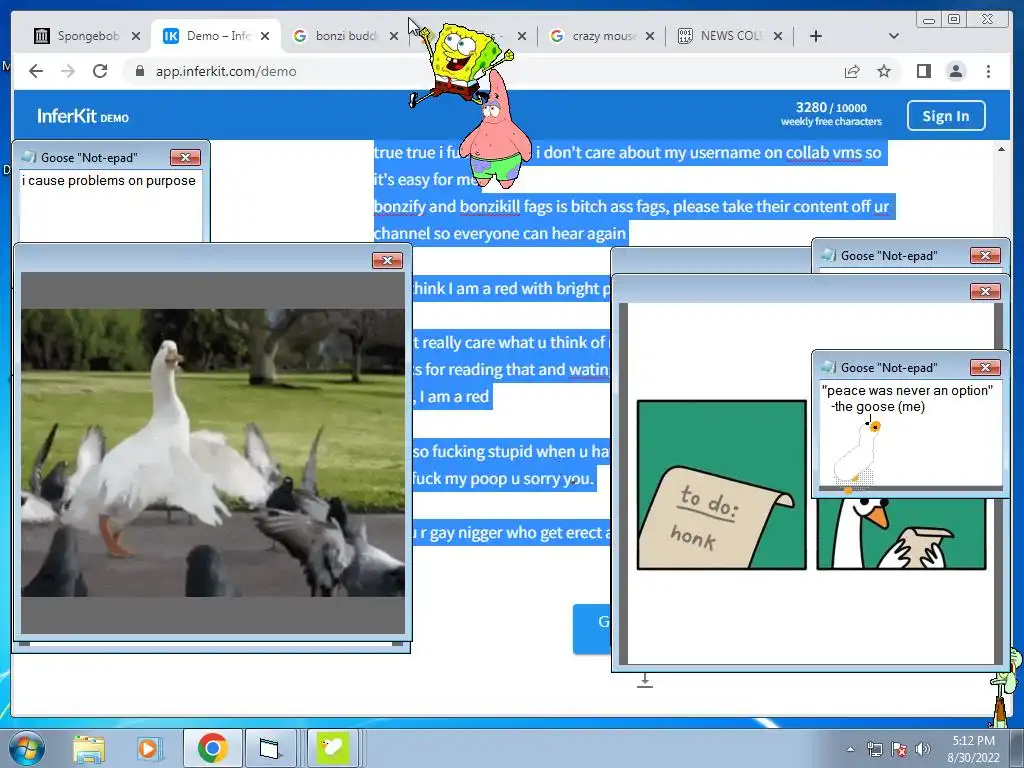The width and height of the screenshot is (1024, 768).
Task: Click the site lock icon
Action: (x=140, y=71)
